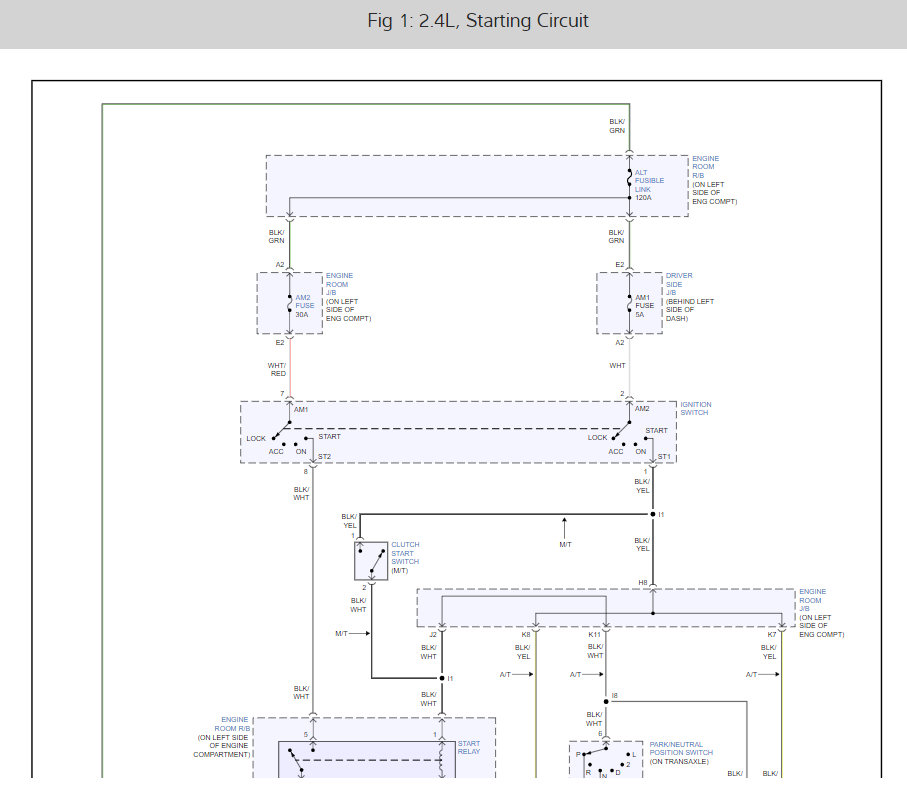Click the K7 connector pin label
The image size is (907, 801).
click(x=772, y=634)
